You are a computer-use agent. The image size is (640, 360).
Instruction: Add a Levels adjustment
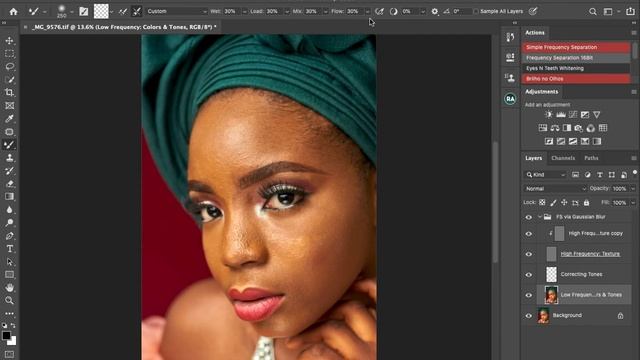coord(561,115)
